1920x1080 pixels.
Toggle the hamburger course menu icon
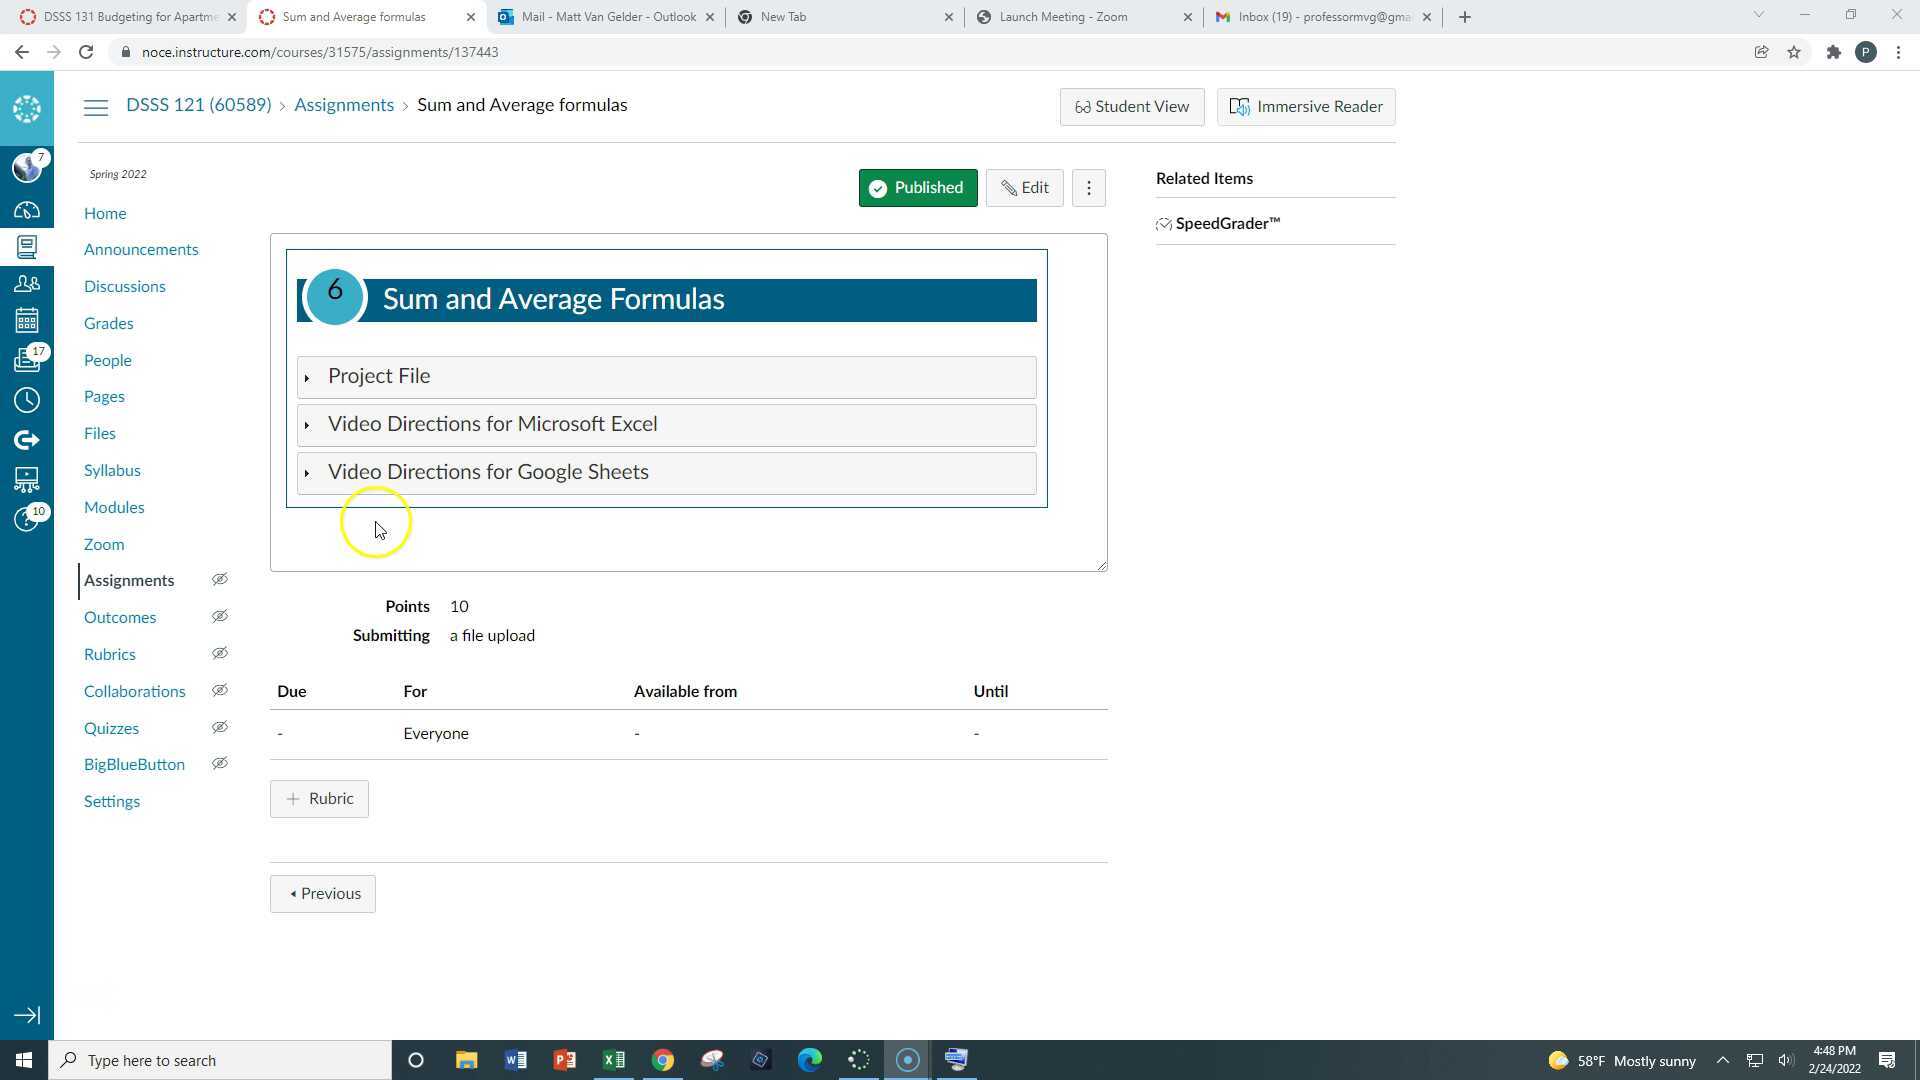(x=96, y=108)
